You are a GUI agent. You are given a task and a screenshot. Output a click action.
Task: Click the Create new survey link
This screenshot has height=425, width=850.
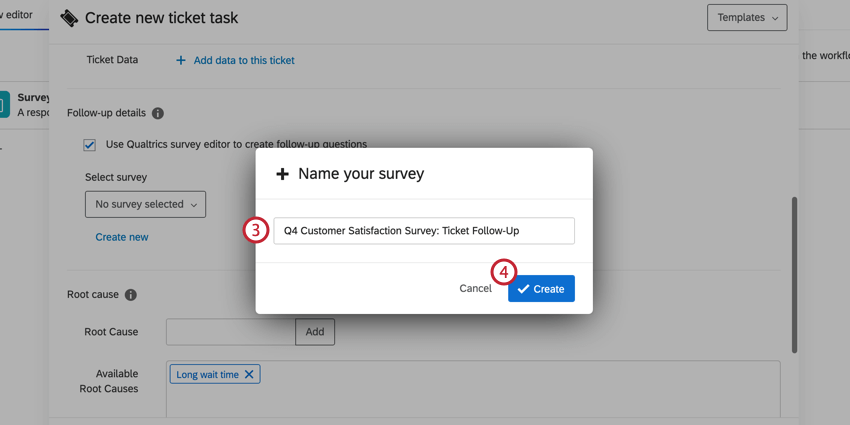pos(122,237)
